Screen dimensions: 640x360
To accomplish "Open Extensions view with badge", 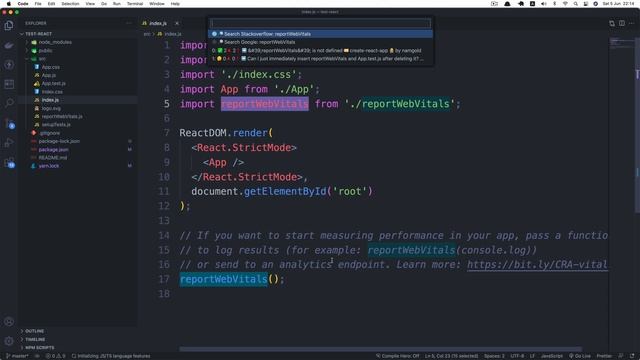I will coord(9,162).
